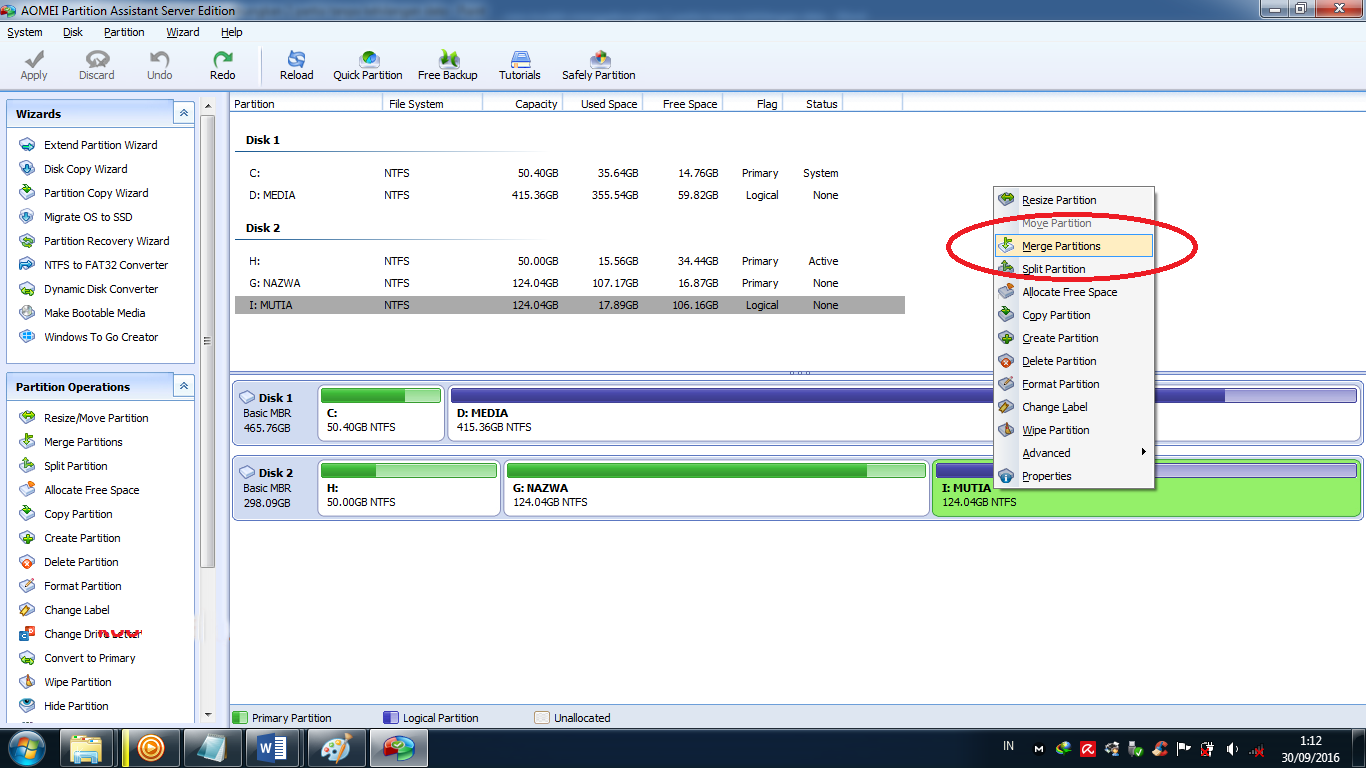Open Windows To Go Creator
The image size is (1366, 768).
click(101, 337)
